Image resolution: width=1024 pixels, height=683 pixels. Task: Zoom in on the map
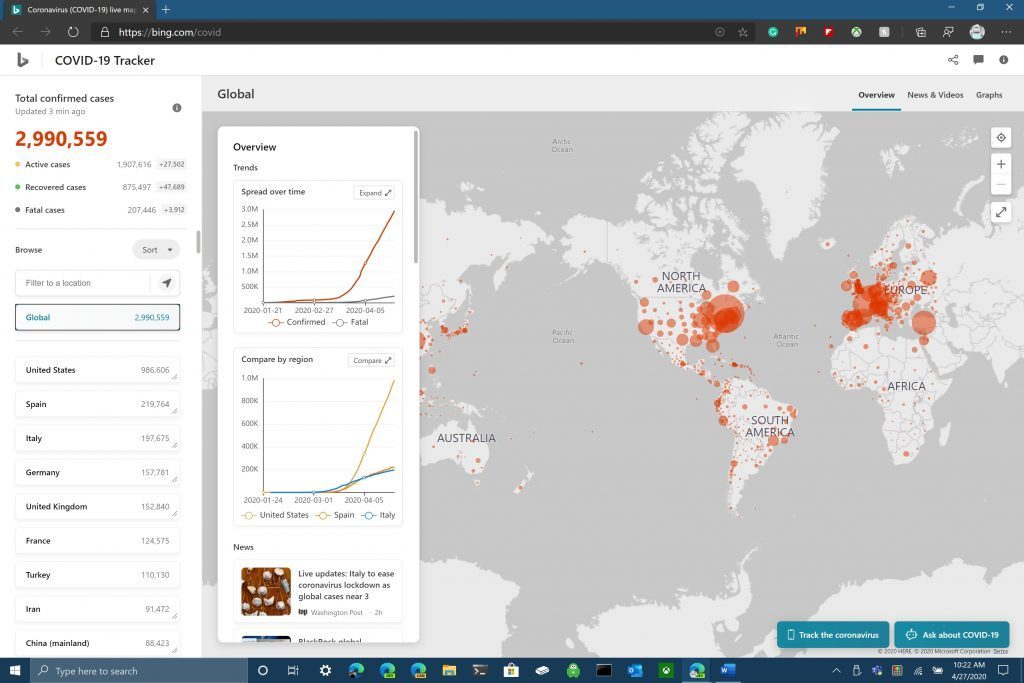click(x=1000, y=164)
